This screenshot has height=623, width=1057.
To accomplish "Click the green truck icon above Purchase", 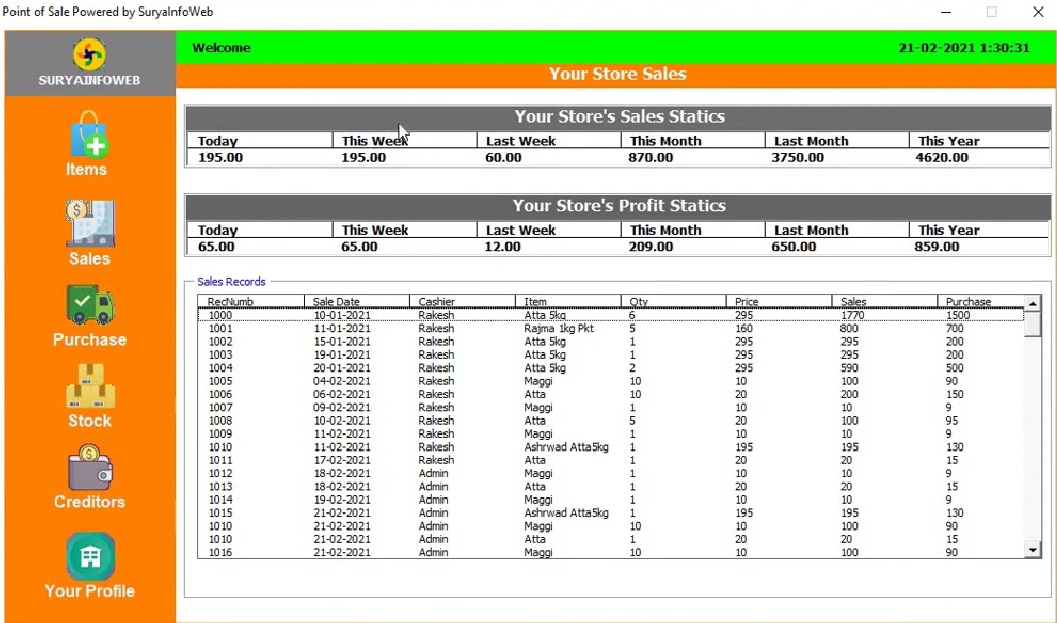I will pyautogui.click(x=88, y=303).
